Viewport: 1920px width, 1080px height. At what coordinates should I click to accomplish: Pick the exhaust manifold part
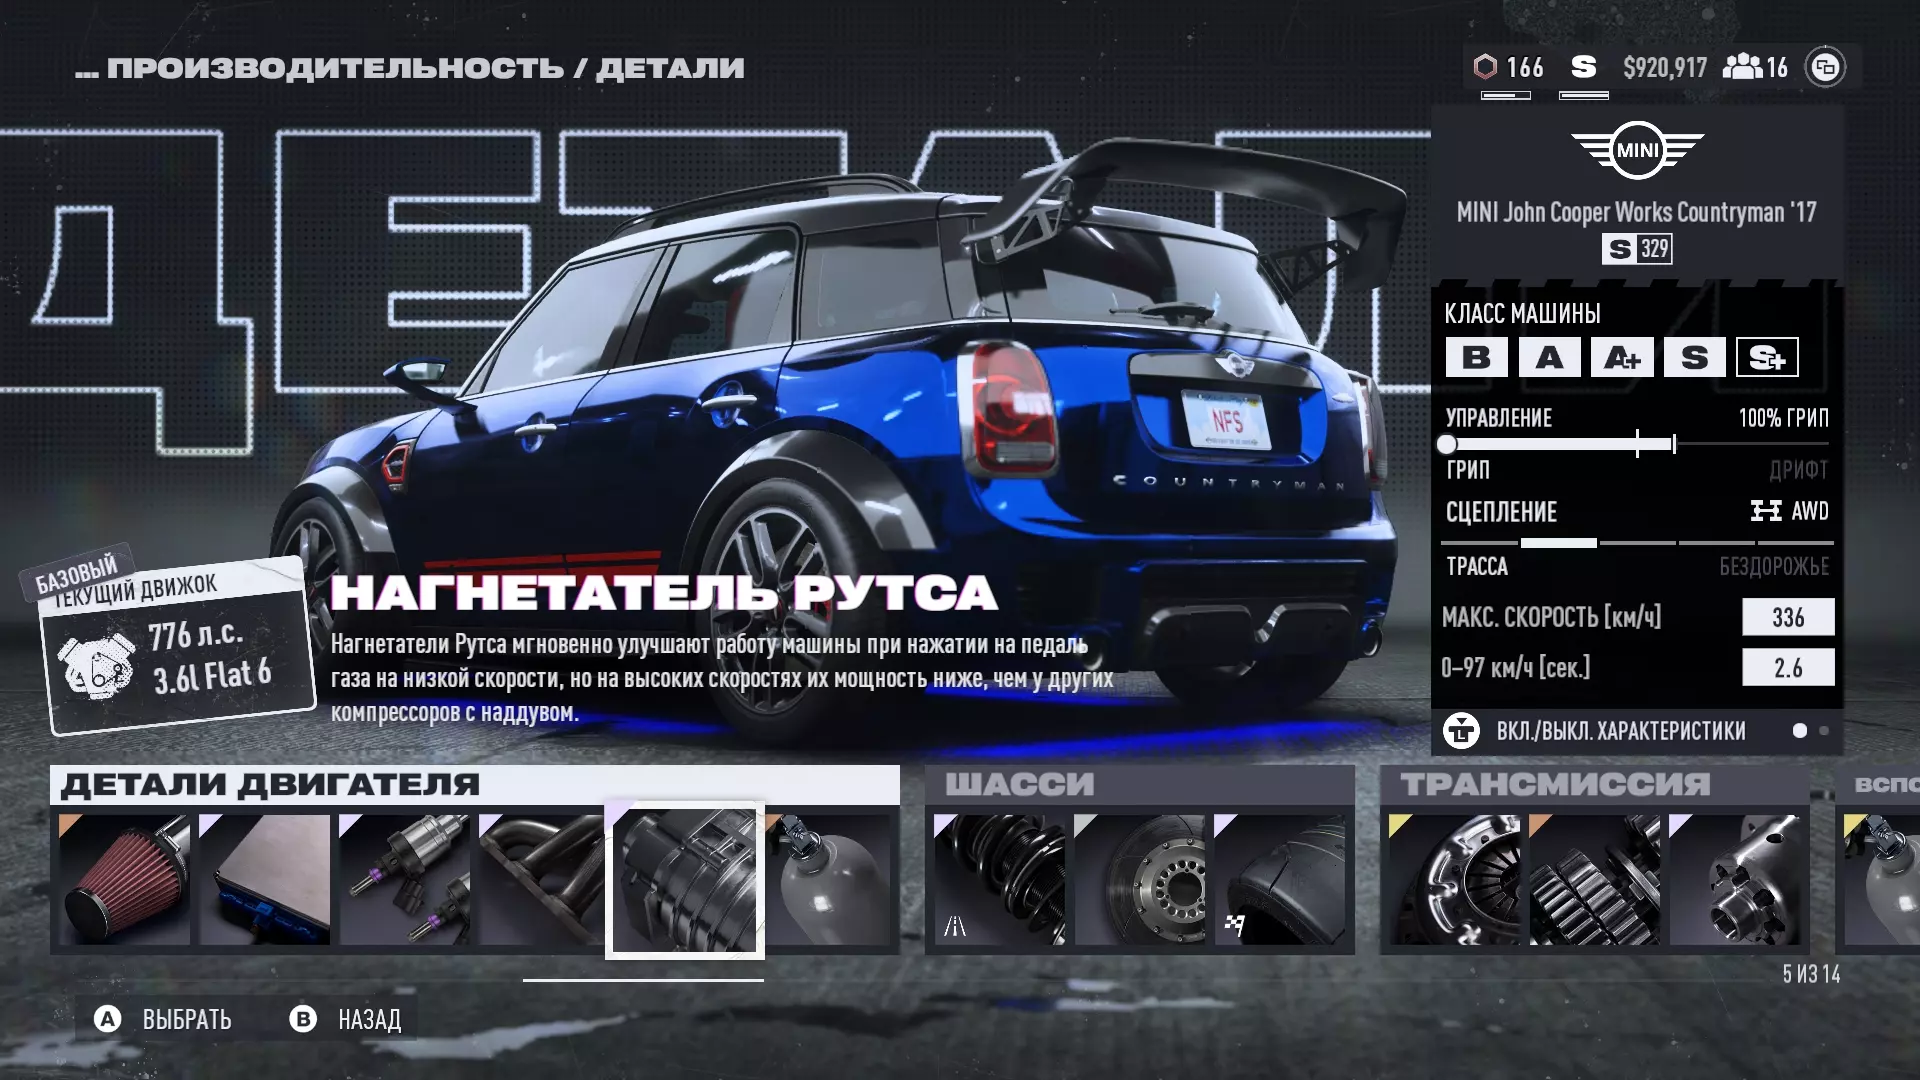pos(541,879)
